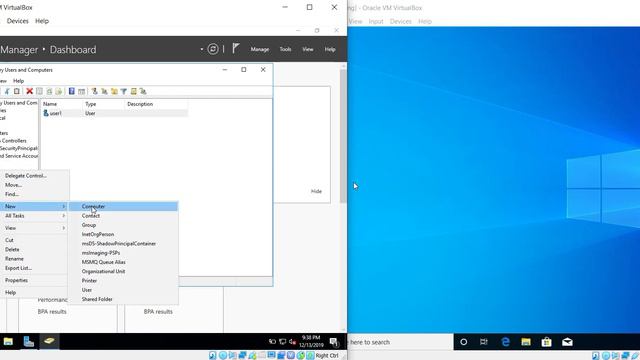This screenshot has width=640, height=360.
Task: Click the Create new user toolbar icon
Action: pos(95,91)
